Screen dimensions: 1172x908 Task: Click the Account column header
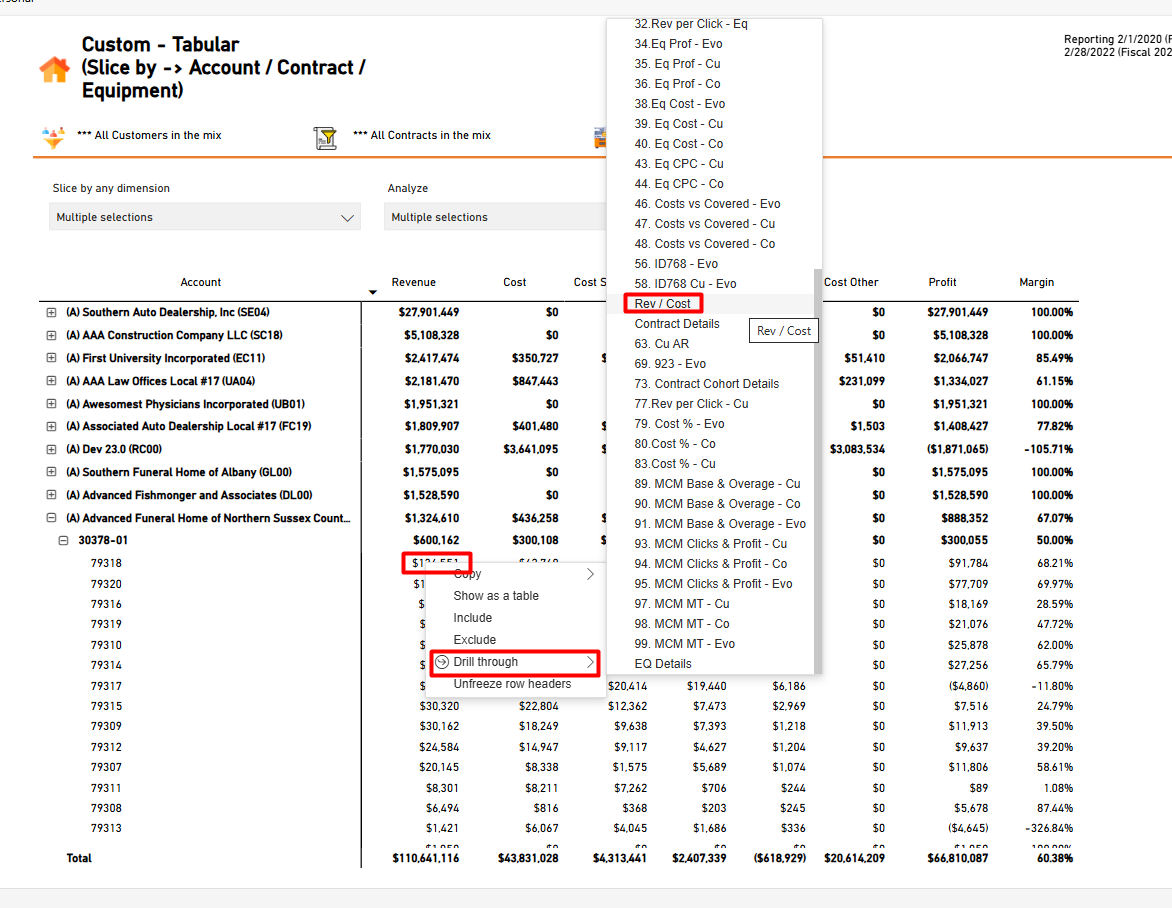click(x=200, y=282)
